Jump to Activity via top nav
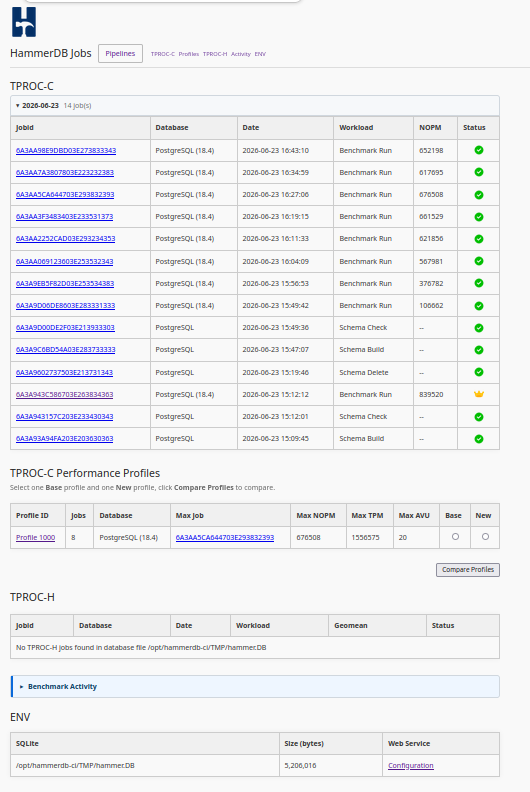The image size is (530, 792). [x=240, y=54]
